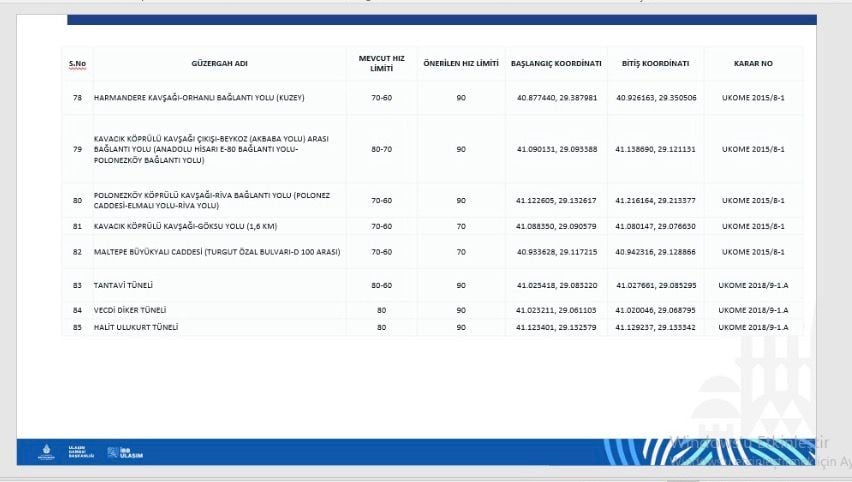
Task: Click the MEVCUT HIZ LİMİTİ header cell
Action: coord(381,64)
